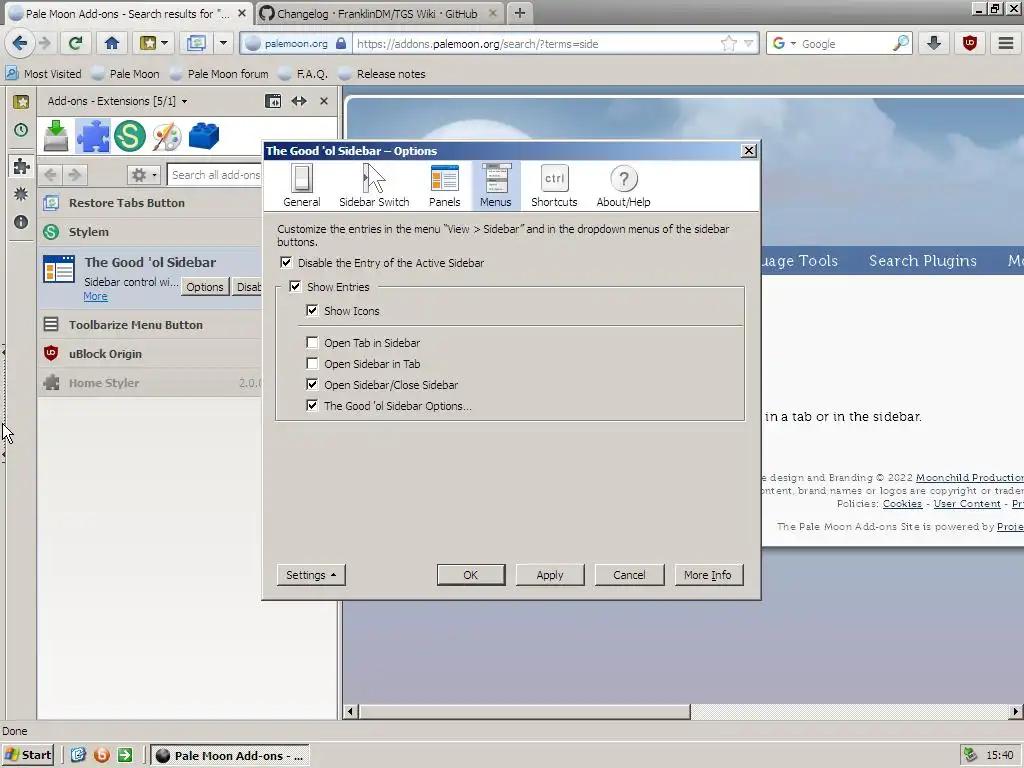Switch to the Changelog GitHub browser tab
The image size is (1024, 768).
[377, 13]
